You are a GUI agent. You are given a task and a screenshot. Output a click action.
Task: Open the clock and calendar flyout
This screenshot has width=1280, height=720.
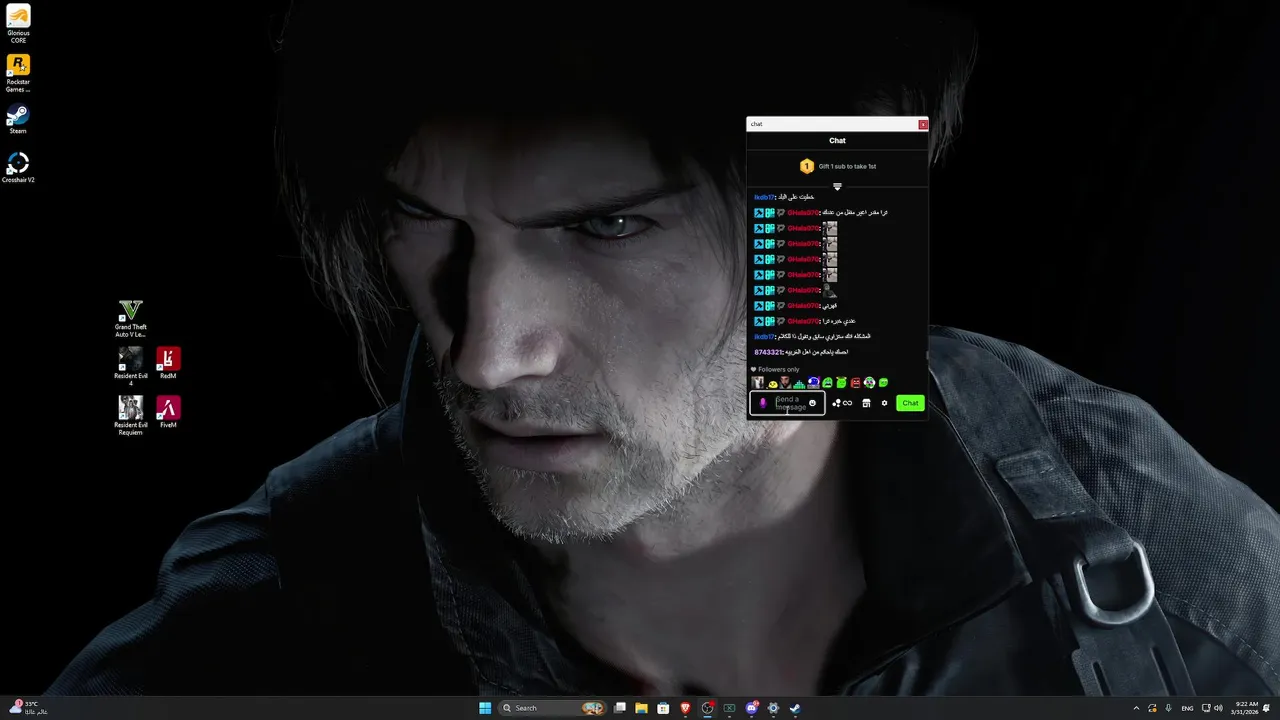click(x=1246, y=708)
